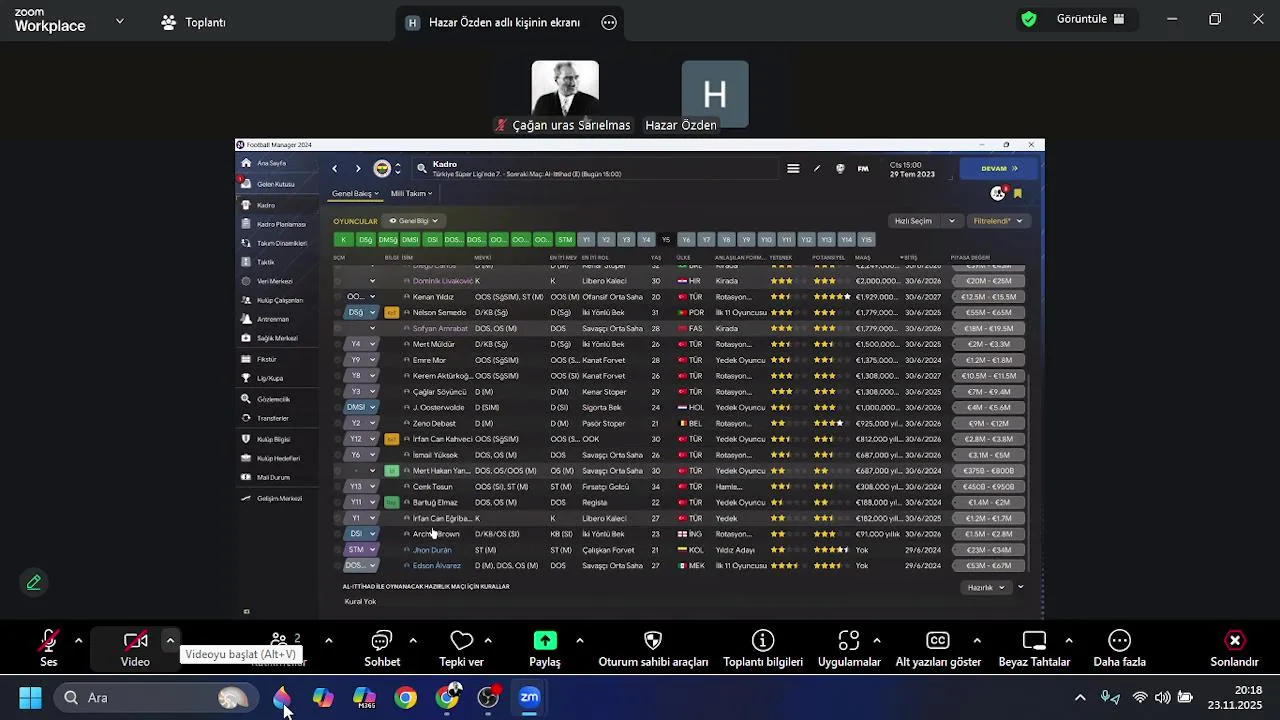Click Çağan uras Sarıelmas participant thumbnail
The height and width of the screenshot is (720, 1280).
tap(565, 97)
